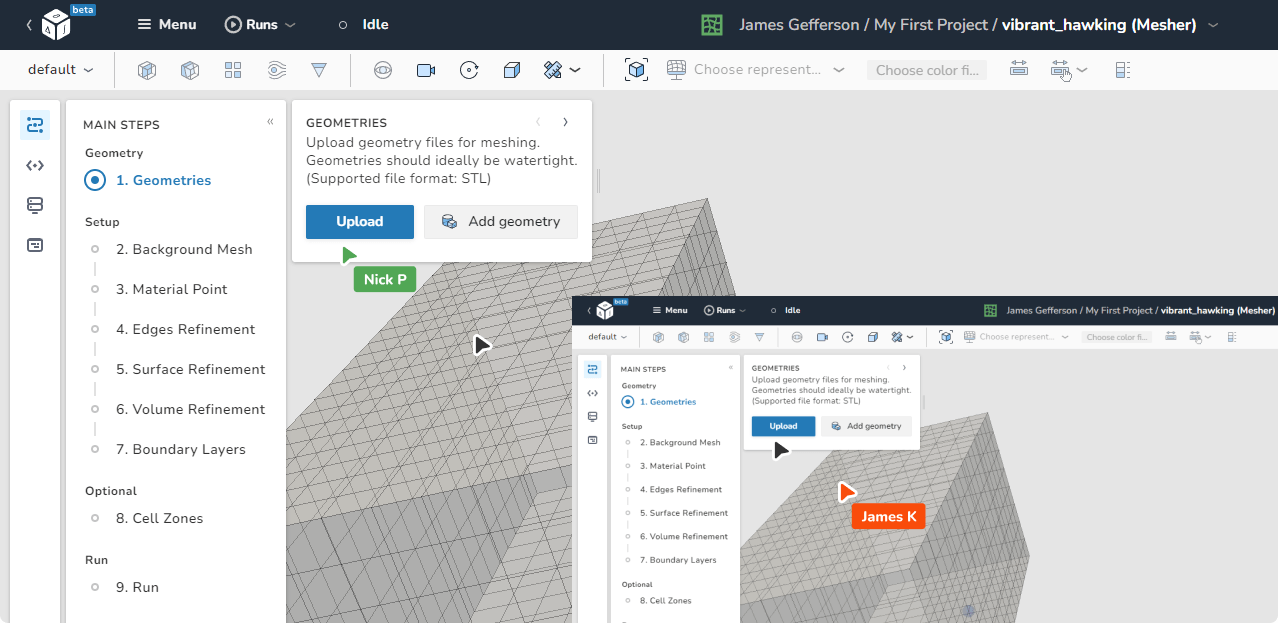Open the default preset dropdown

click(55, 70)
